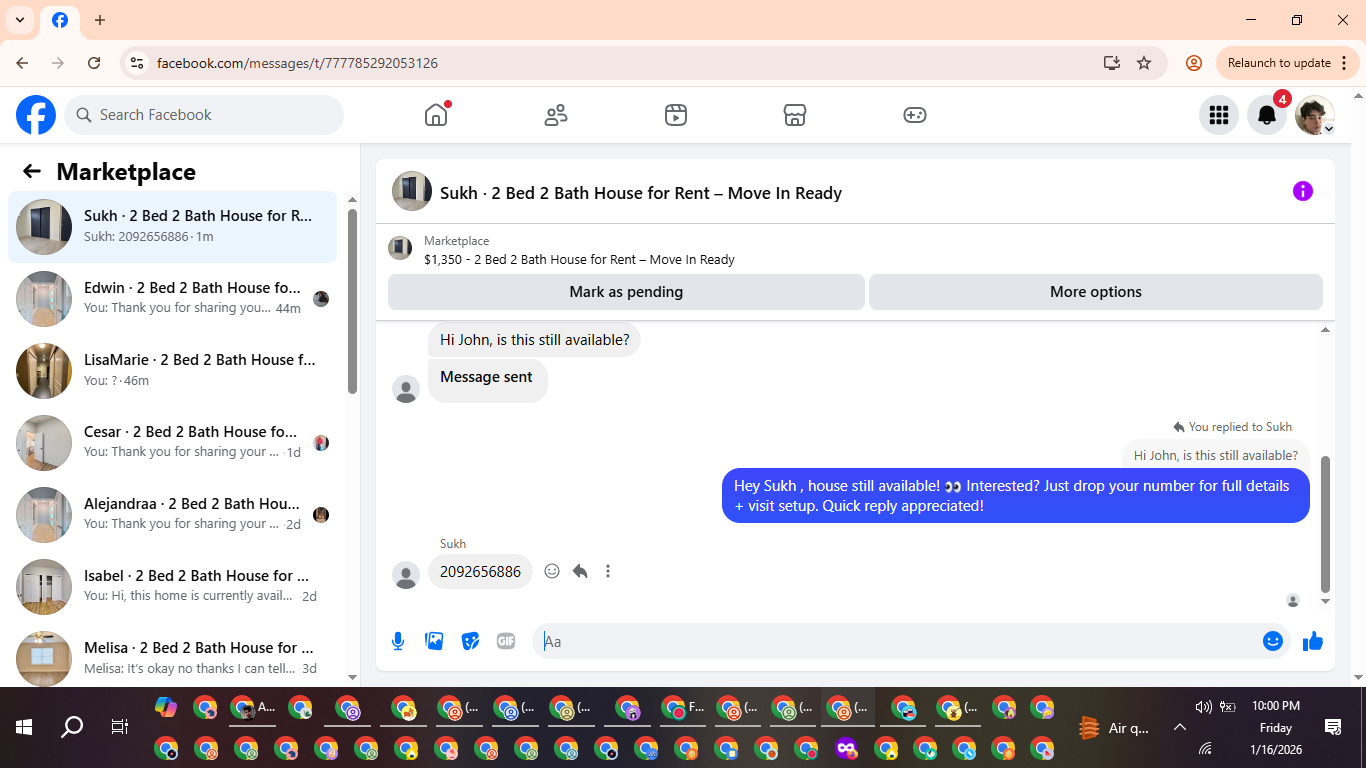Open the Facebook logo home link

tap(36, 115)
